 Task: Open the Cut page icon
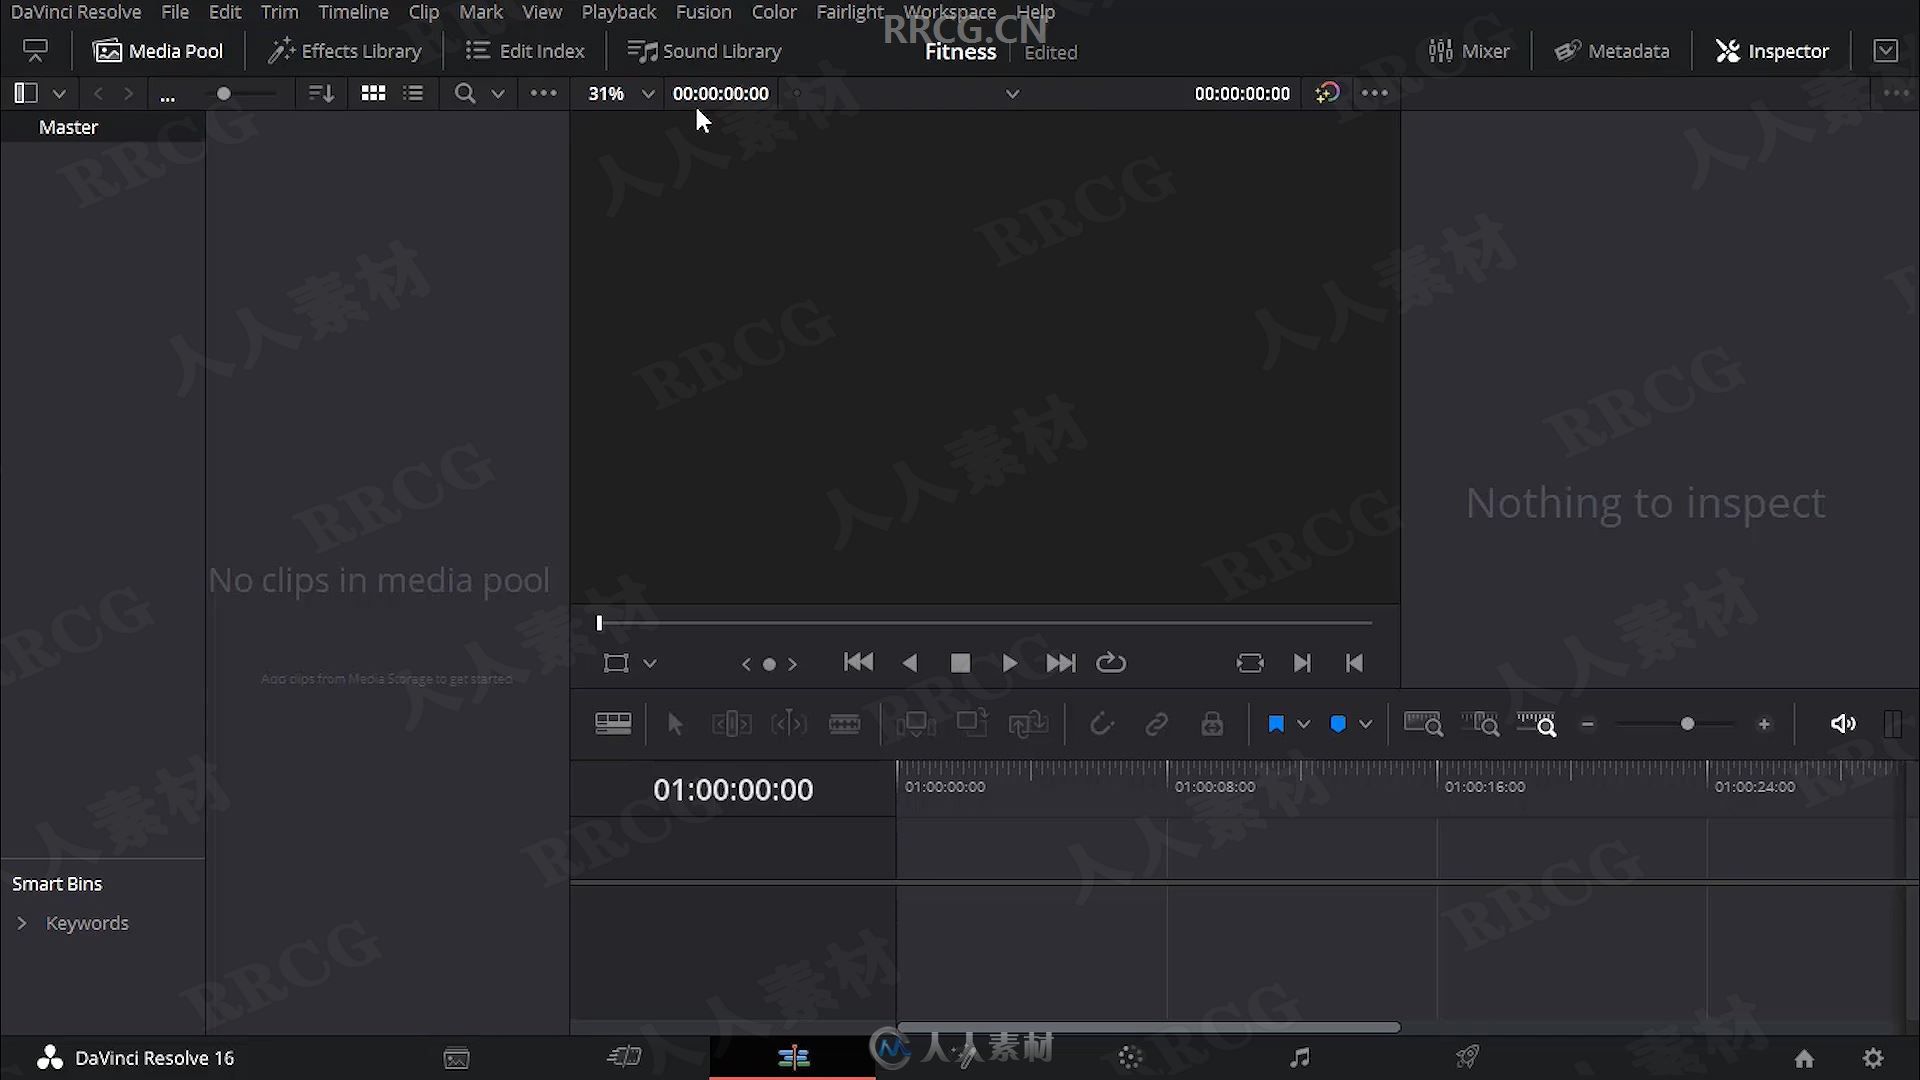point(624,1057)
